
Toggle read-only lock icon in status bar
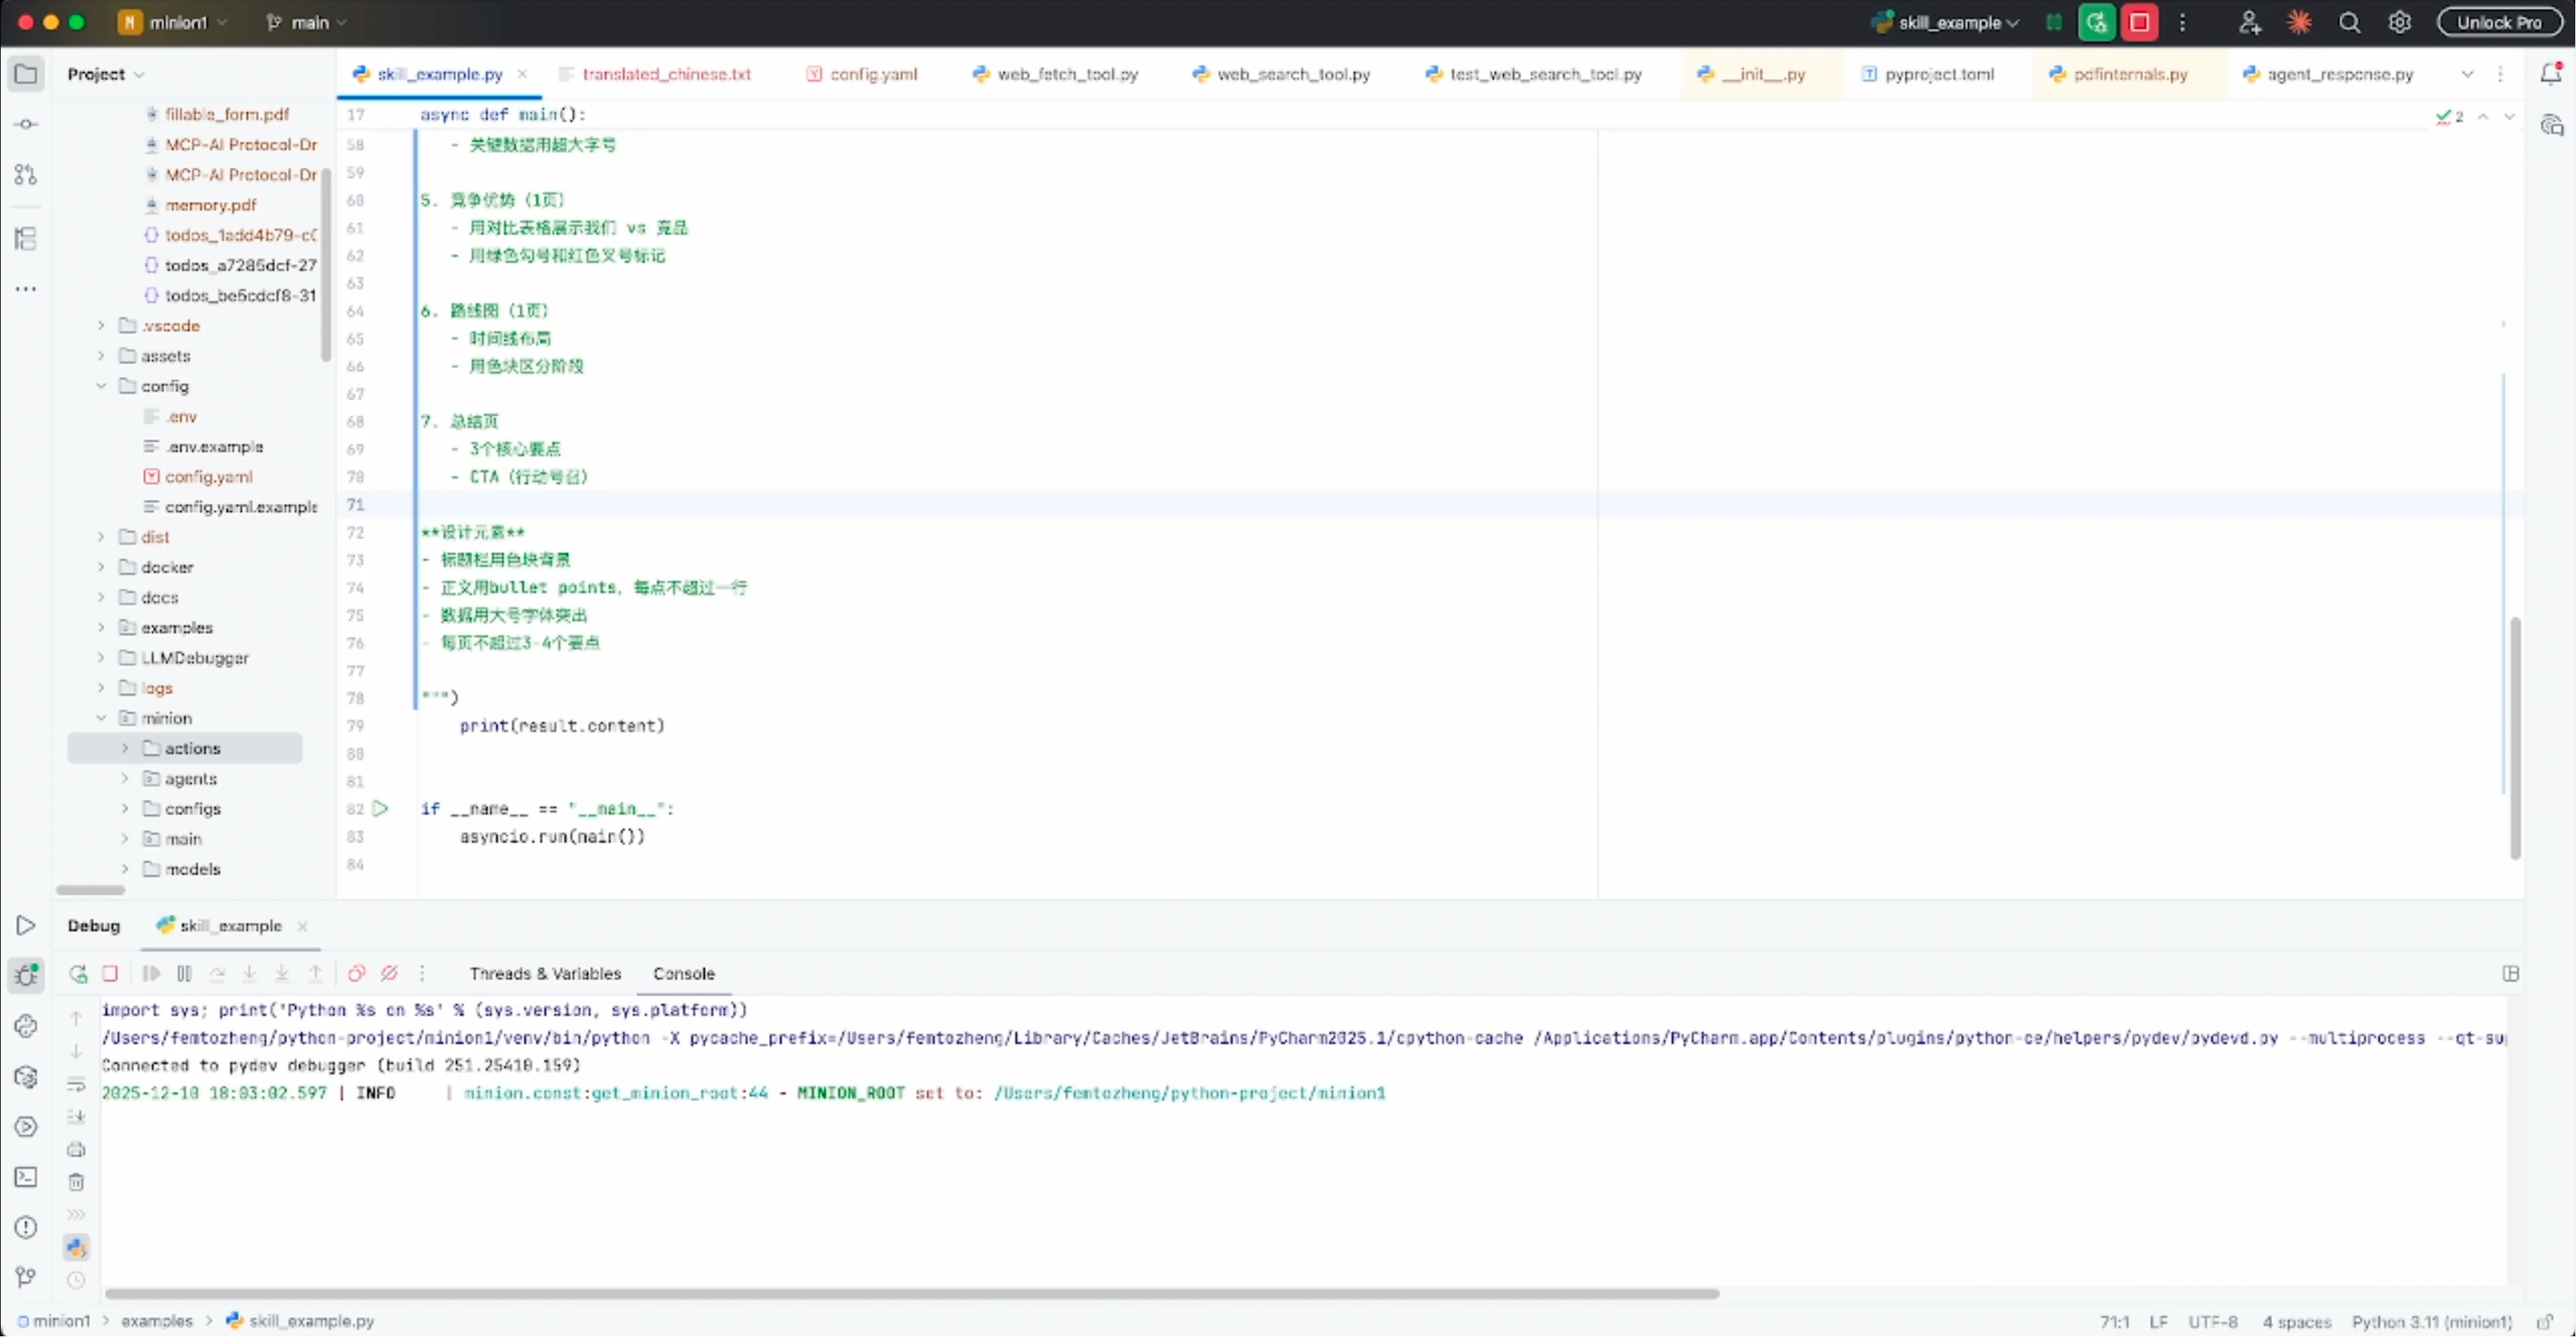pos(2545,1321)
